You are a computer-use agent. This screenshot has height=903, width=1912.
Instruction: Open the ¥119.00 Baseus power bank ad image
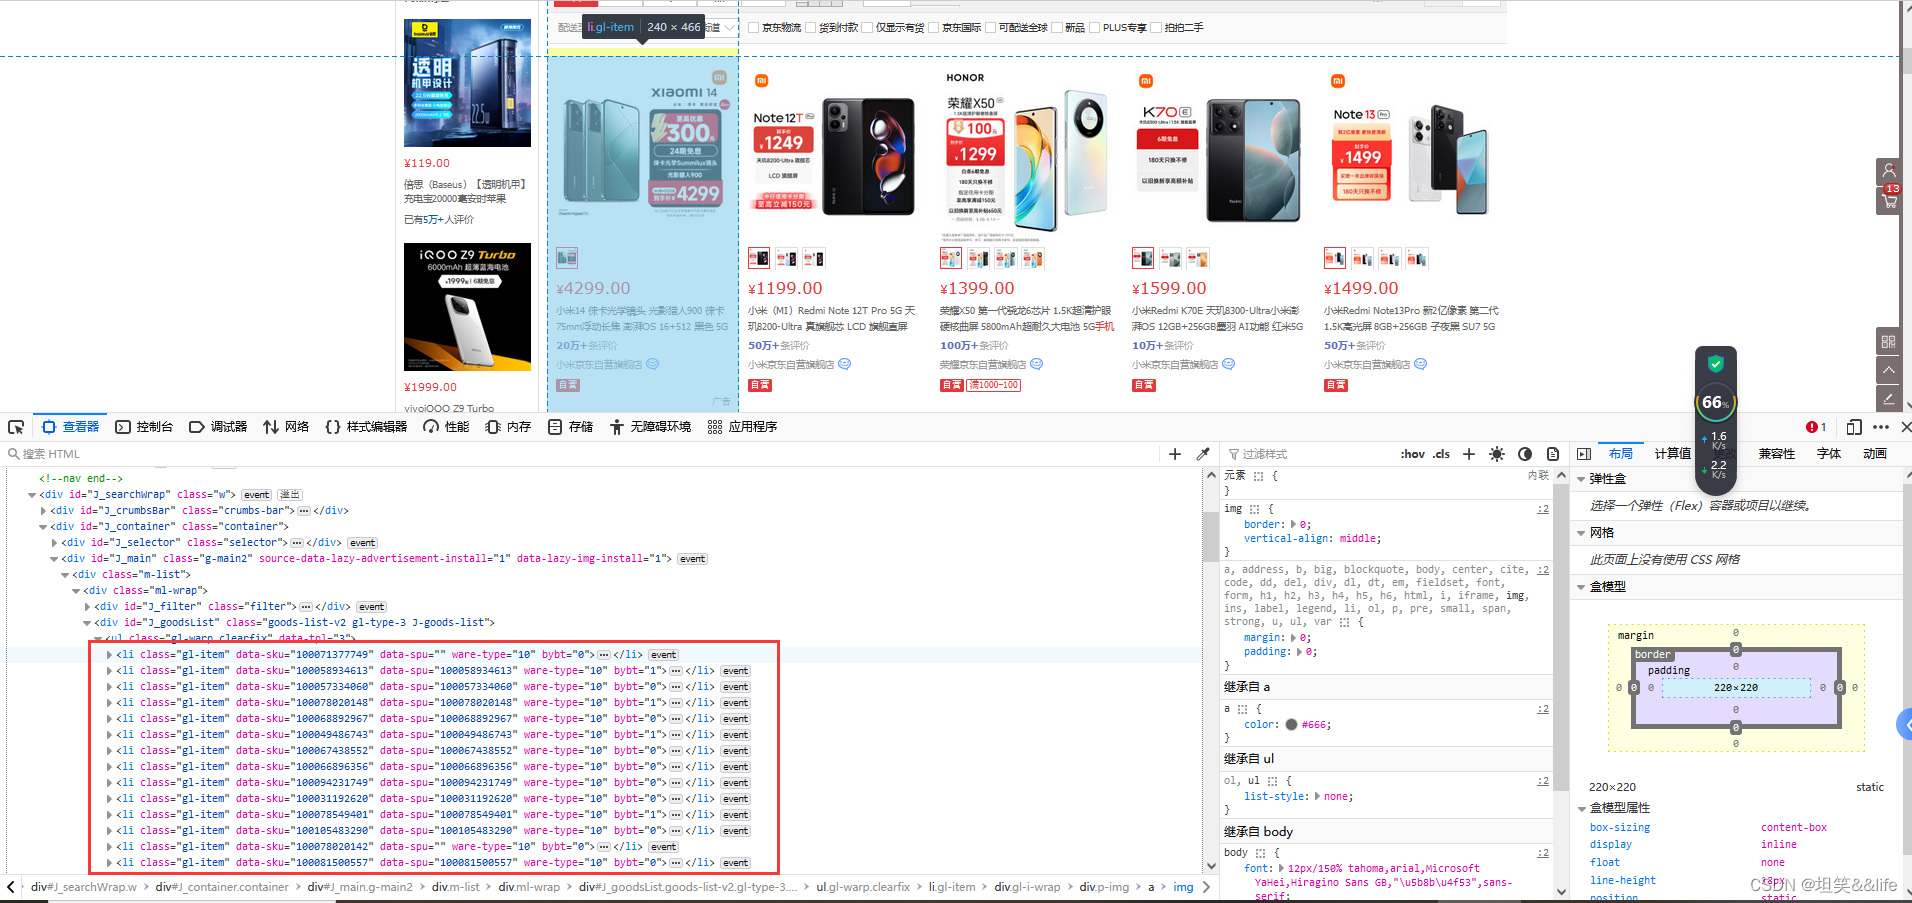(467, 83)
